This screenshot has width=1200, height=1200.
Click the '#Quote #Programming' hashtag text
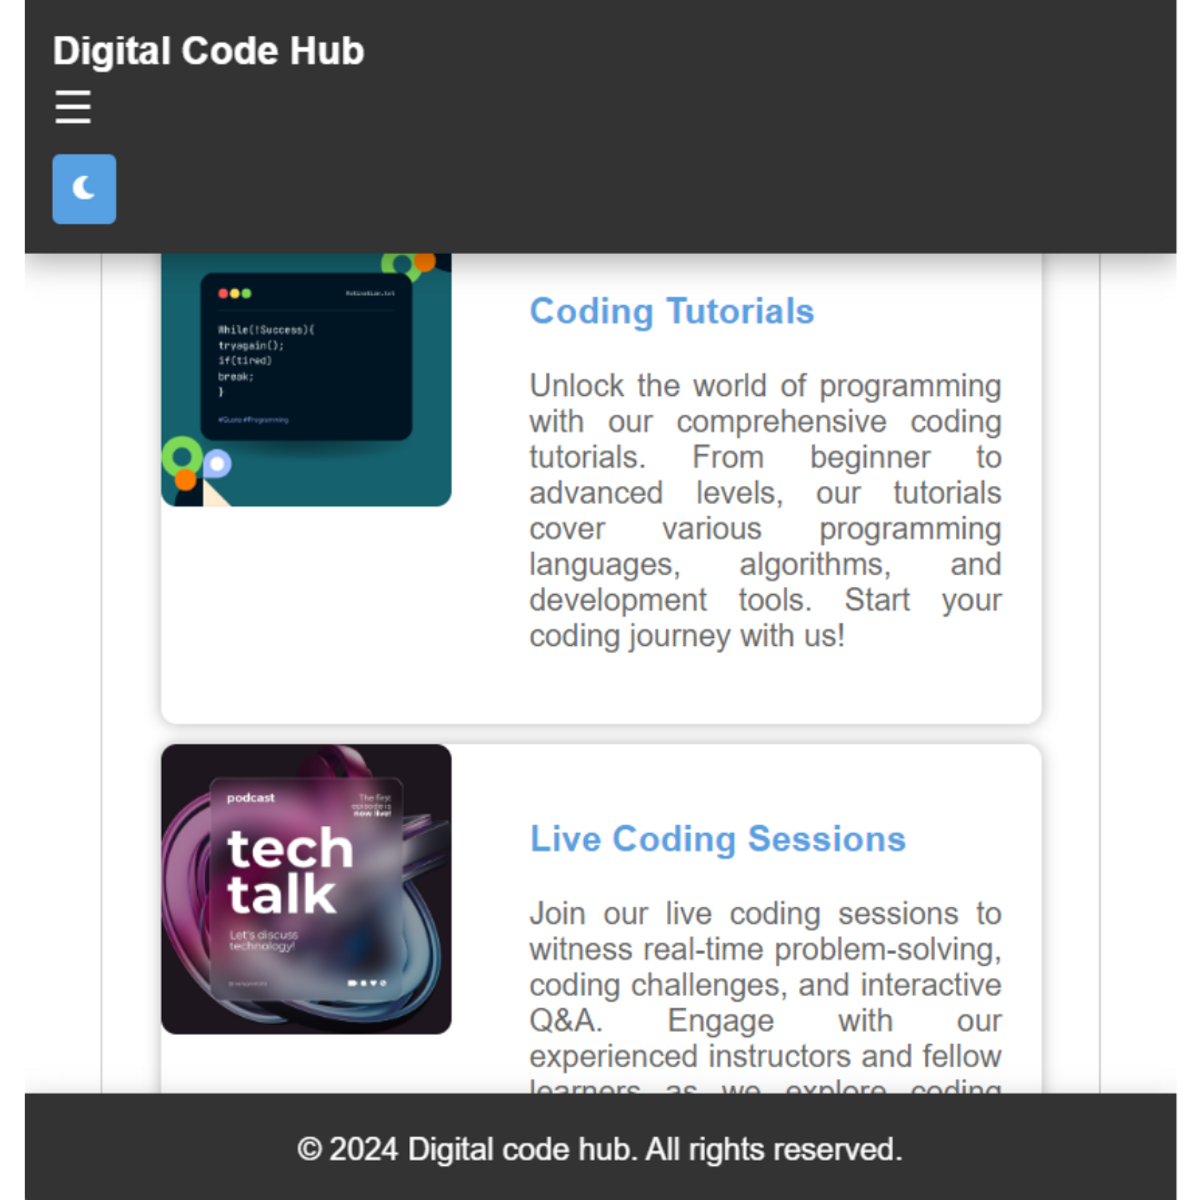tap(253, 420)
